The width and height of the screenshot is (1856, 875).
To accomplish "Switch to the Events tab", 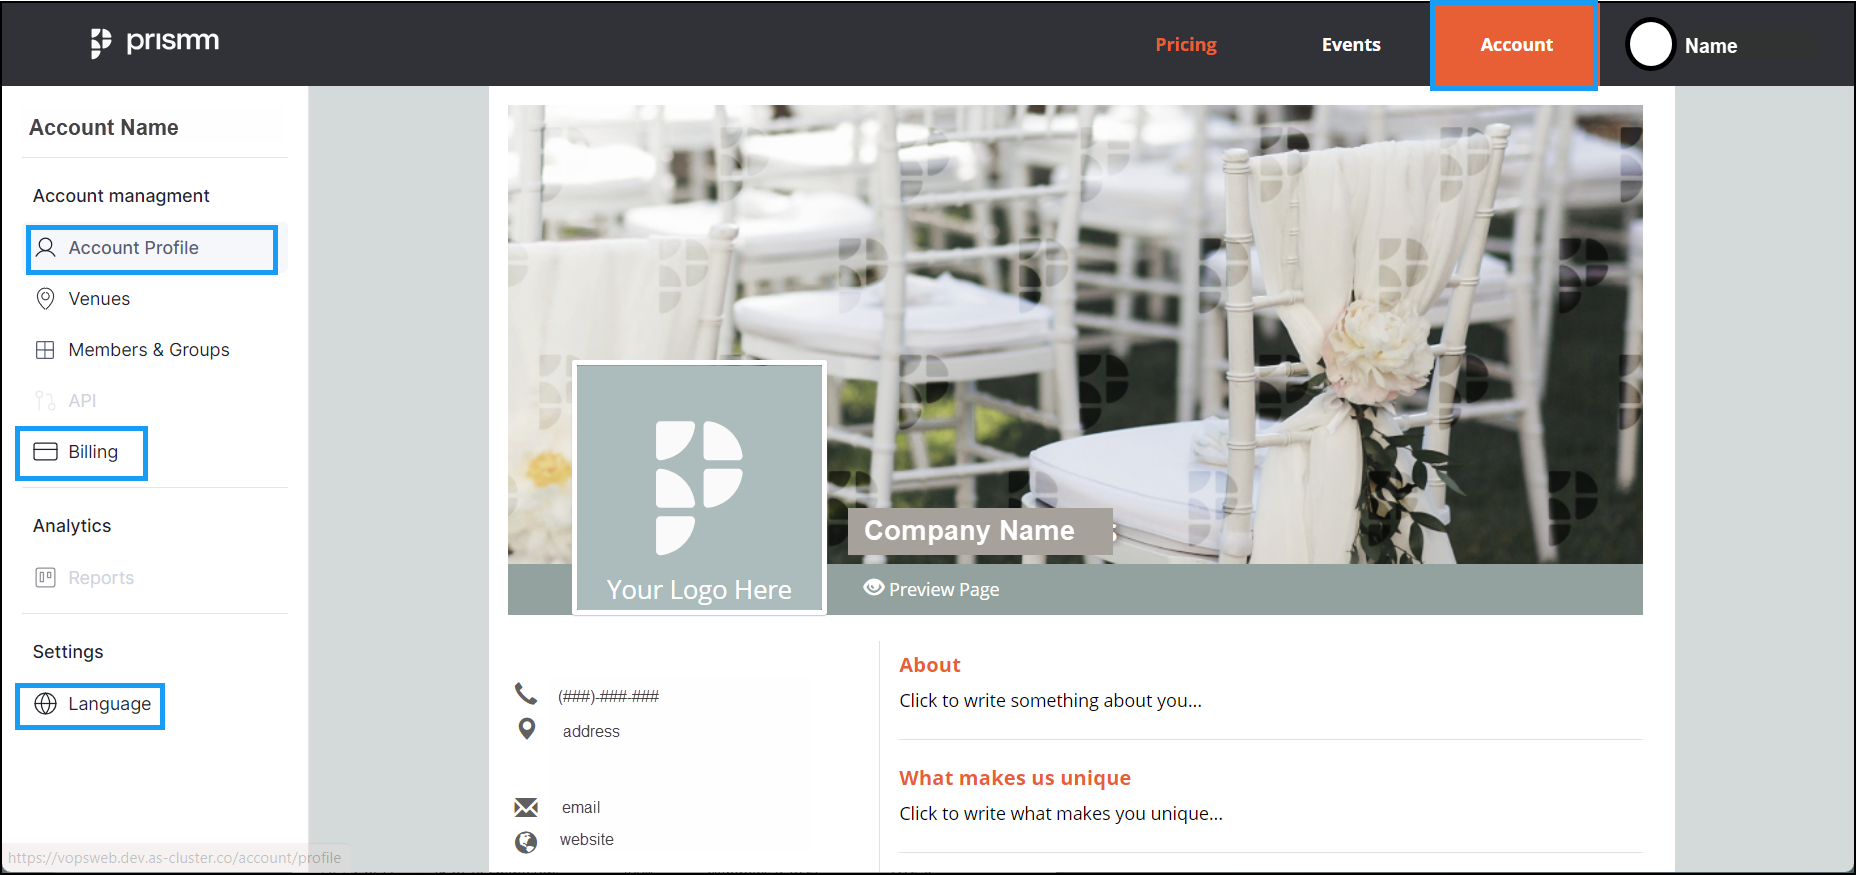I will click(x=1351, y=45).
